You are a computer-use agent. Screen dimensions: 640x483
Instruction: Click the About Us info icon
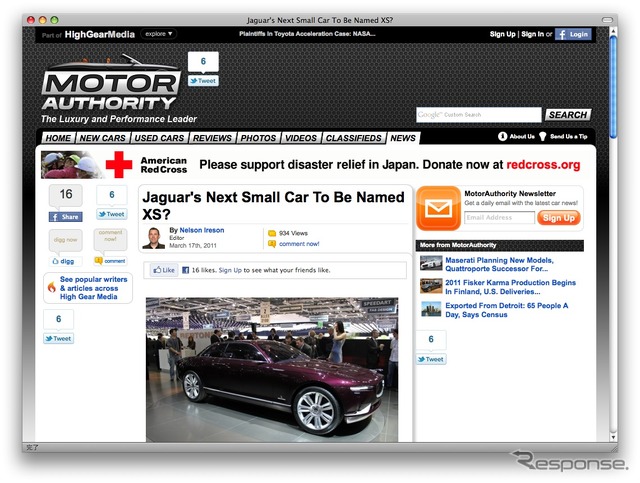(x=502, y=136)
